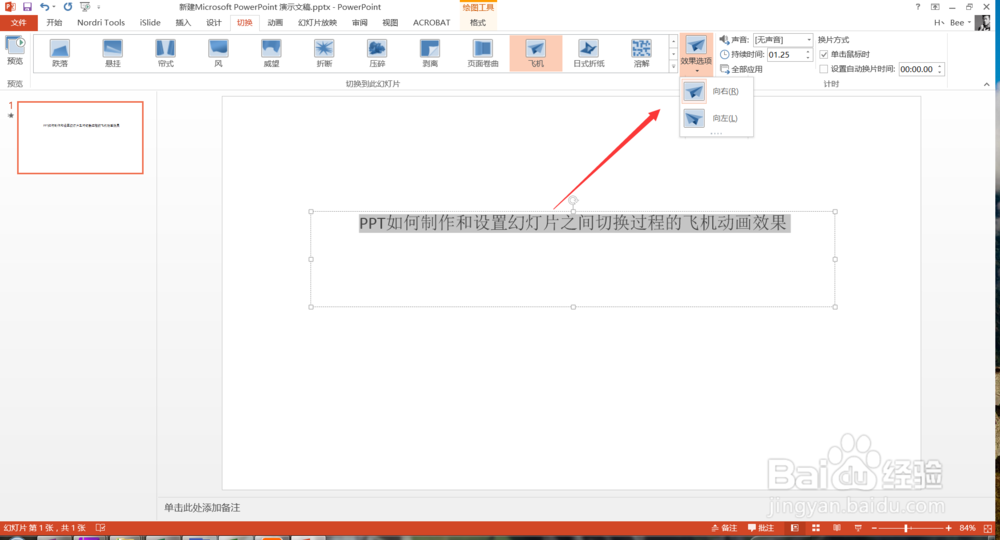Choose 向右(R) direction option
Image resolution: width=1000 pixels, height=540 pixels.
pyautogui.click(x=716, y=91)
